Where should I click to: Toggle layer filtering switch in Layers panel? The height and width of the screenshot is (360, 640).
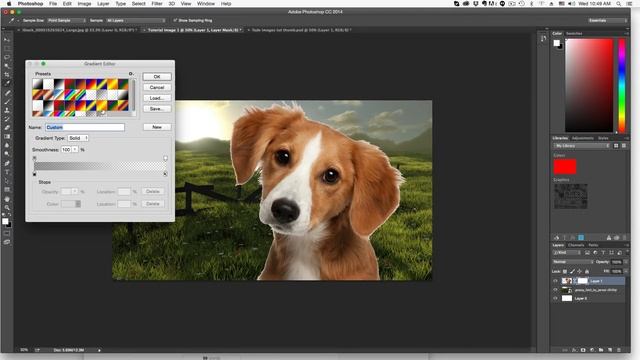click(x=627, y=252)
